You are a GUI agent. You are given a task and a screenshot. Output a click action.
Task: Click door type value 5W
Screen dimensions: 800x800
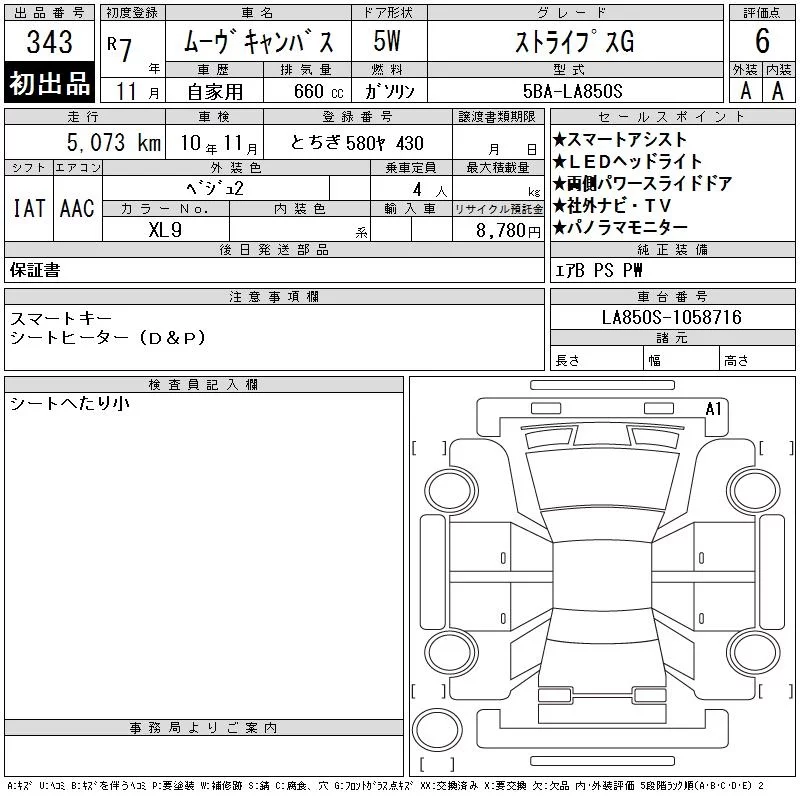point(387,41)
